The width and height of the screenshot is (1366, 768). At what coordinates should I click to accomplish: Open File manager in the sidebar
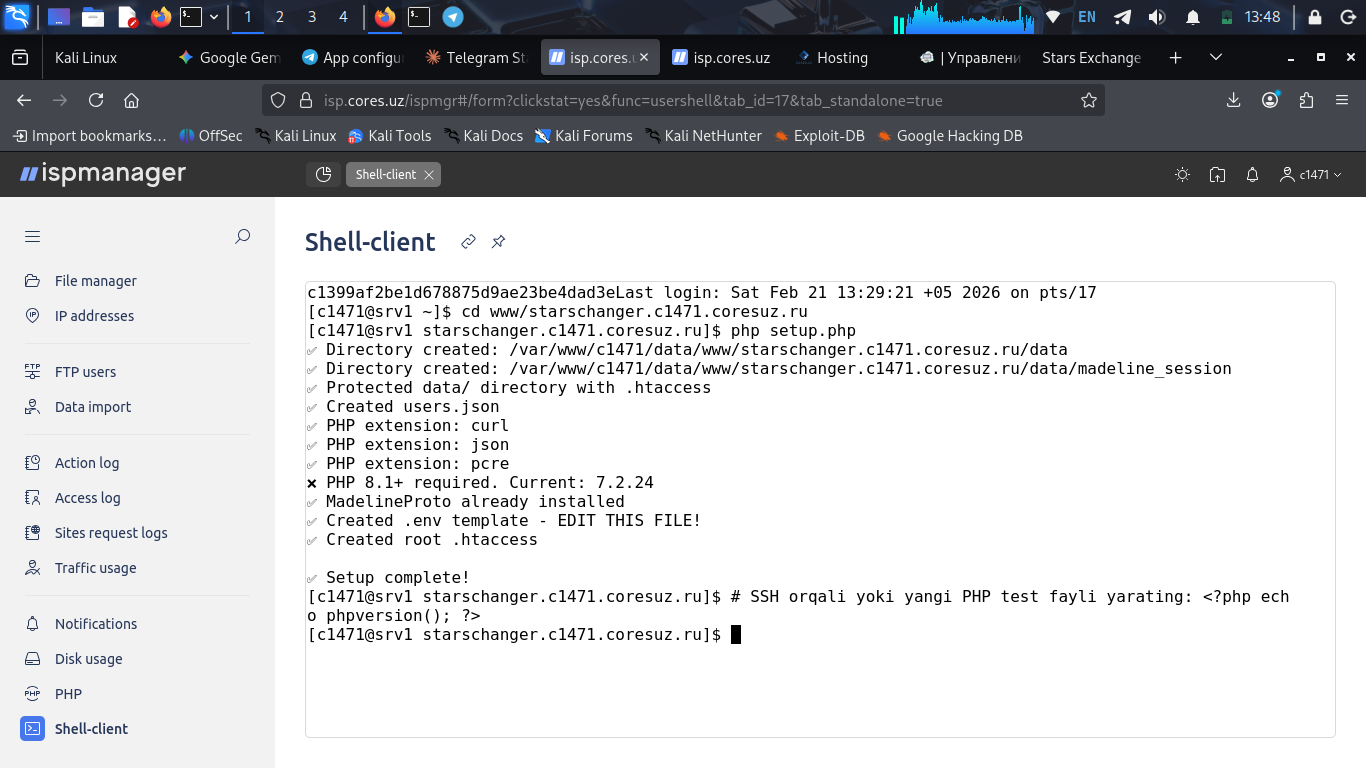pos(95,281)
